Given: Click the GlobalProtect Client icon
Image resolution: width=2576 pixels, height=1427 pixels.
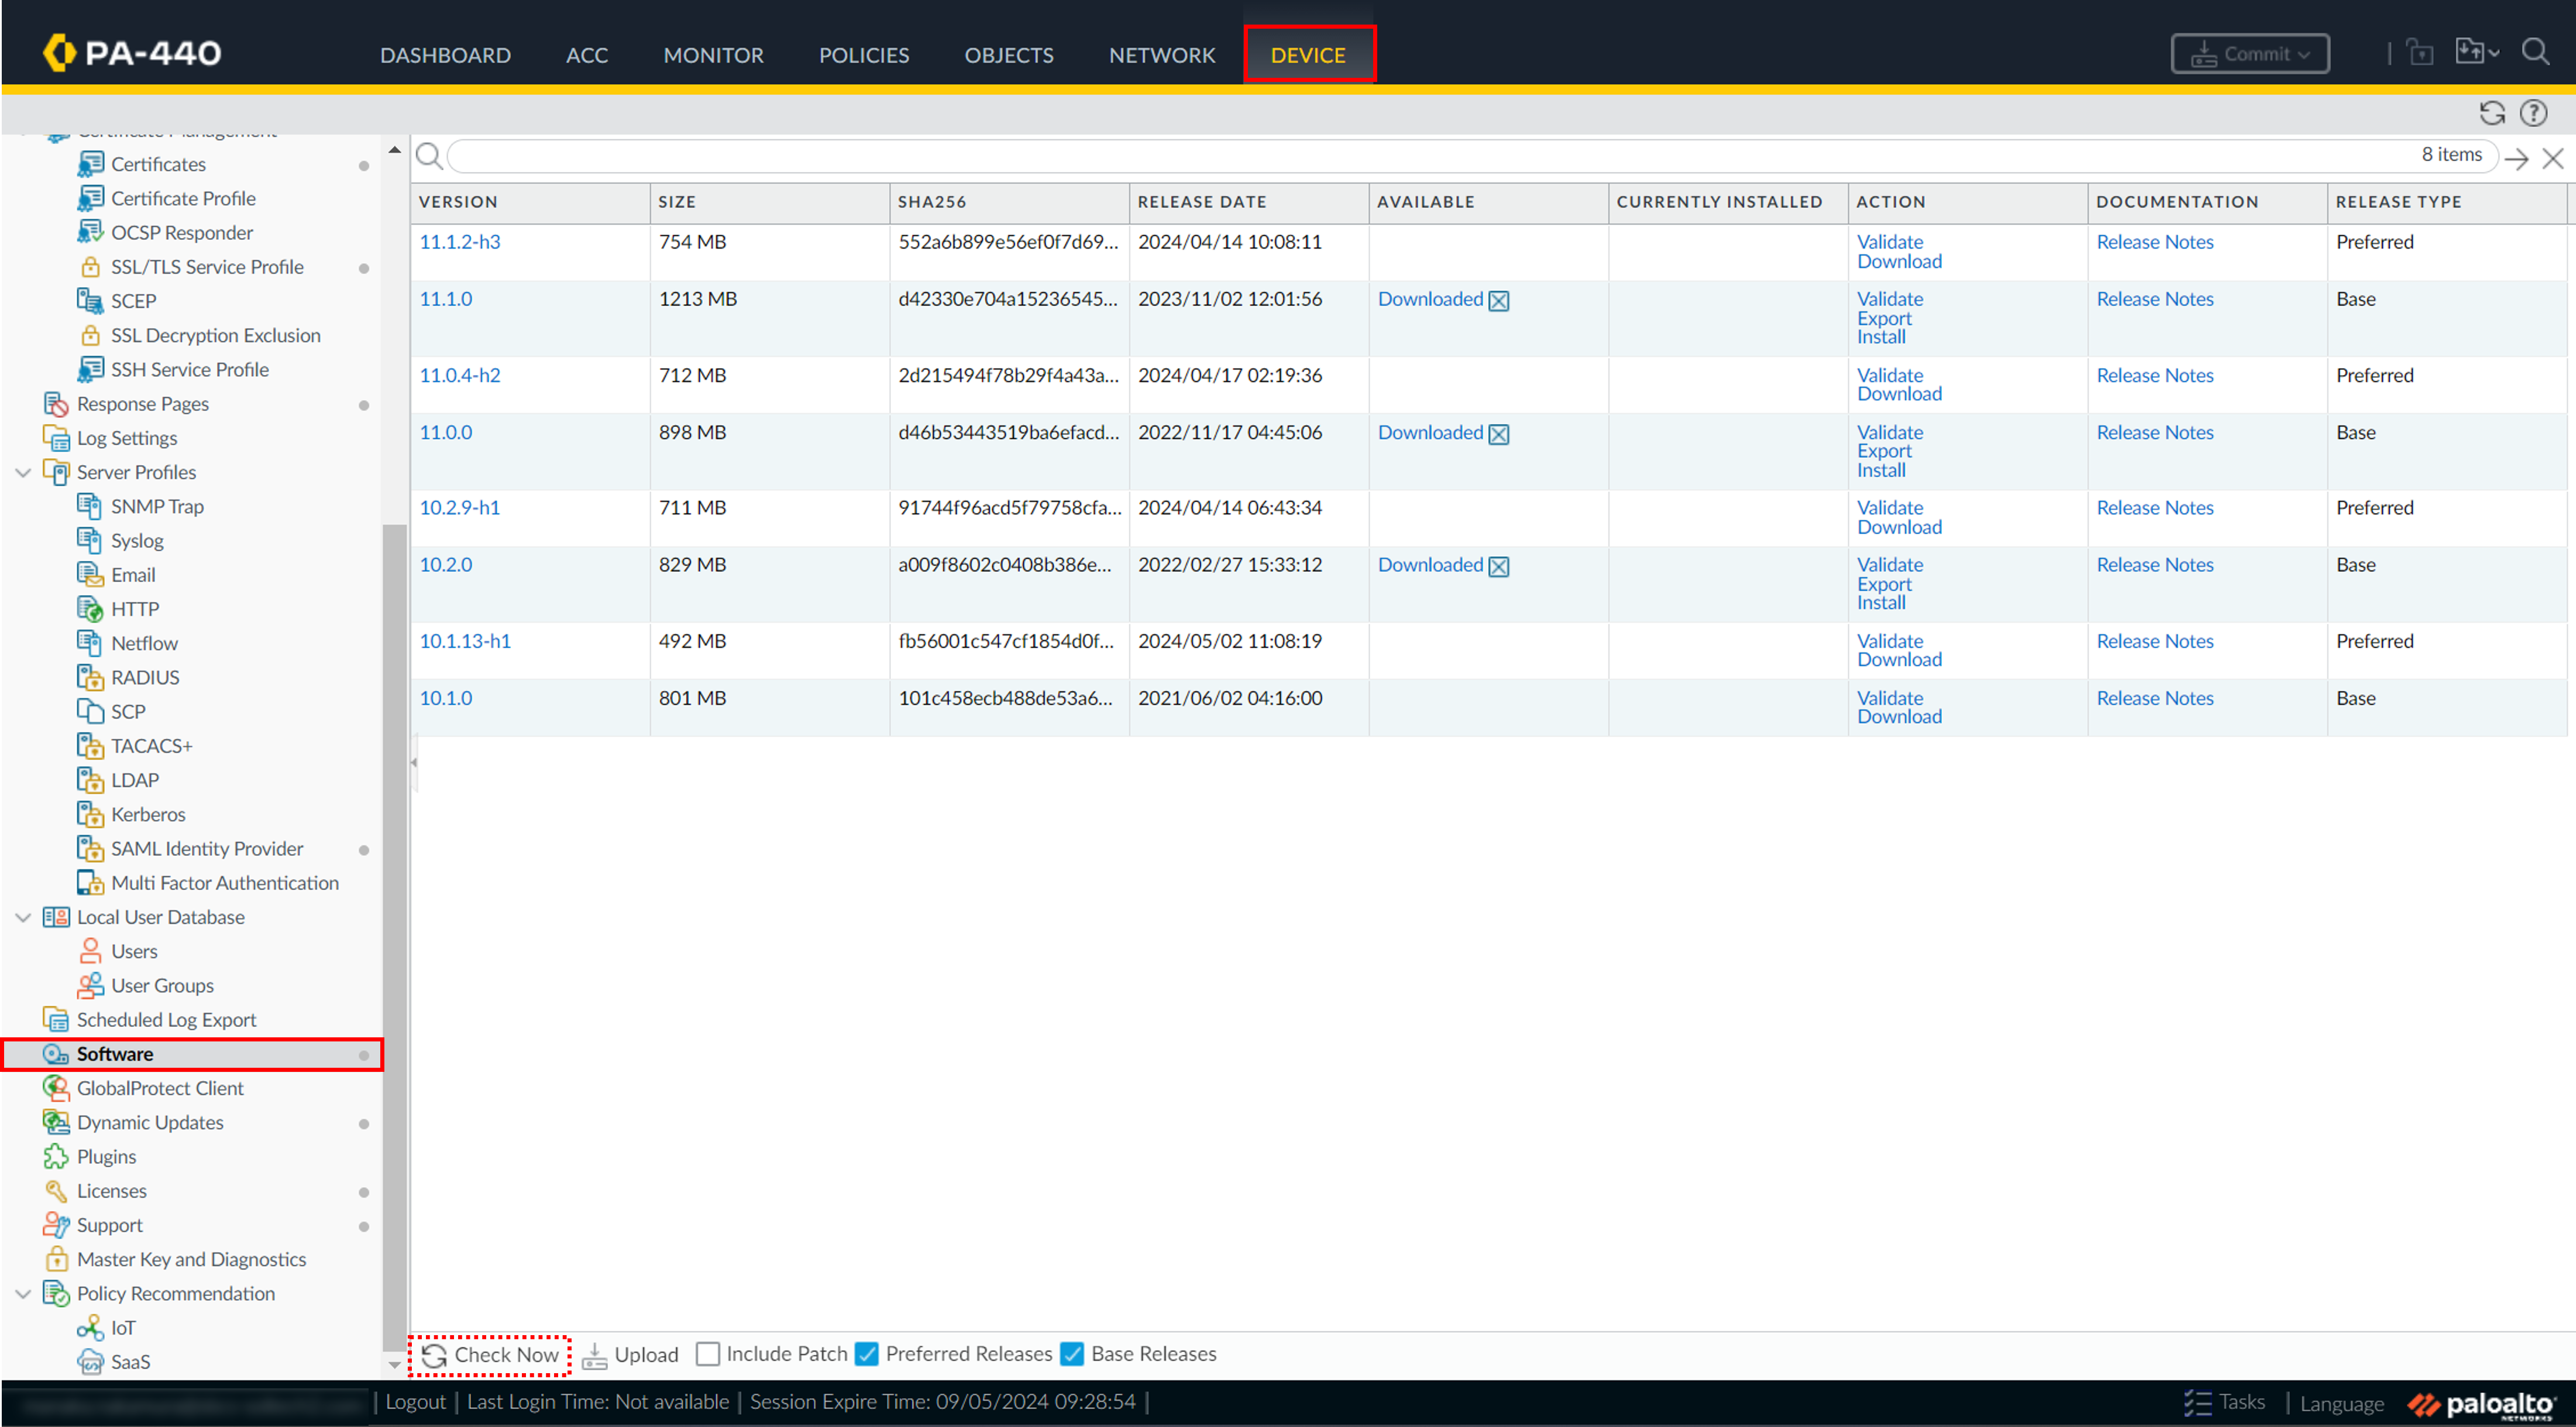Looking at the screenshot, I should pyautogui.click(x=56, y=1088).
